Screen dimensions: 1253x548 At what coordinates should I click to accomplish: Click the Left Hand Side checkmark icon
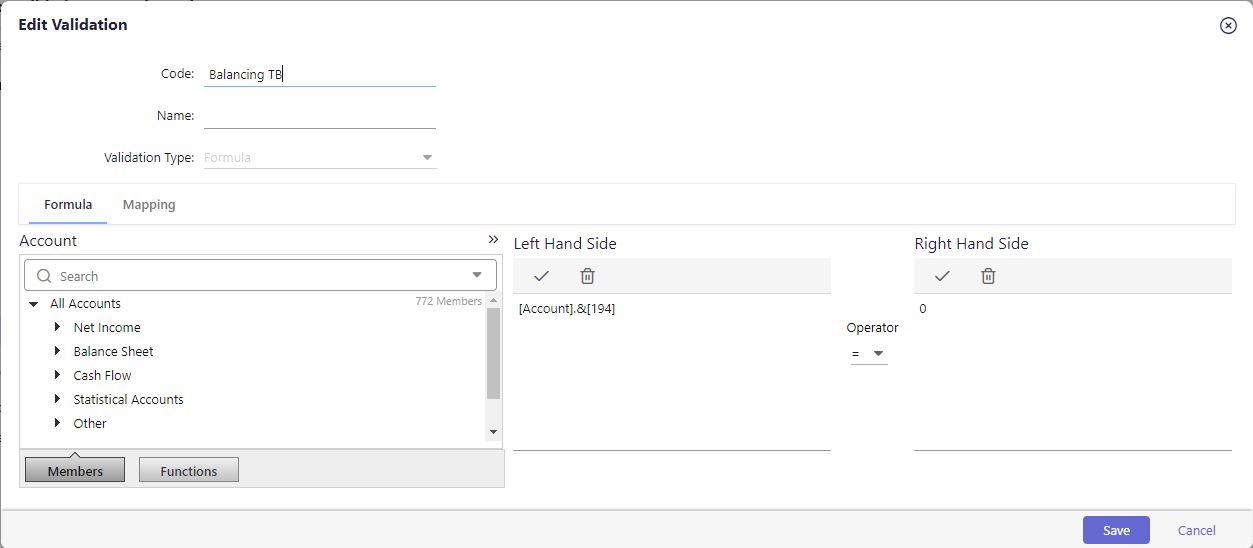click(x=542, y=276)
